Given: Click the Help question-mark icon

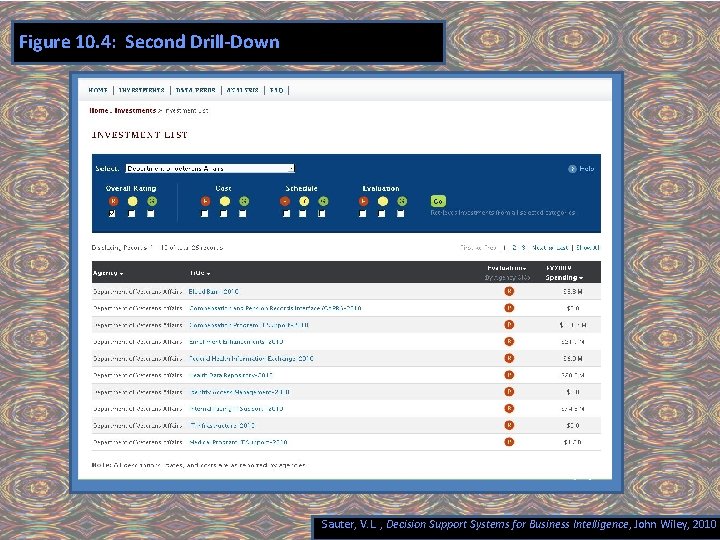Looking at the screenshot, I should coord(572,169).
